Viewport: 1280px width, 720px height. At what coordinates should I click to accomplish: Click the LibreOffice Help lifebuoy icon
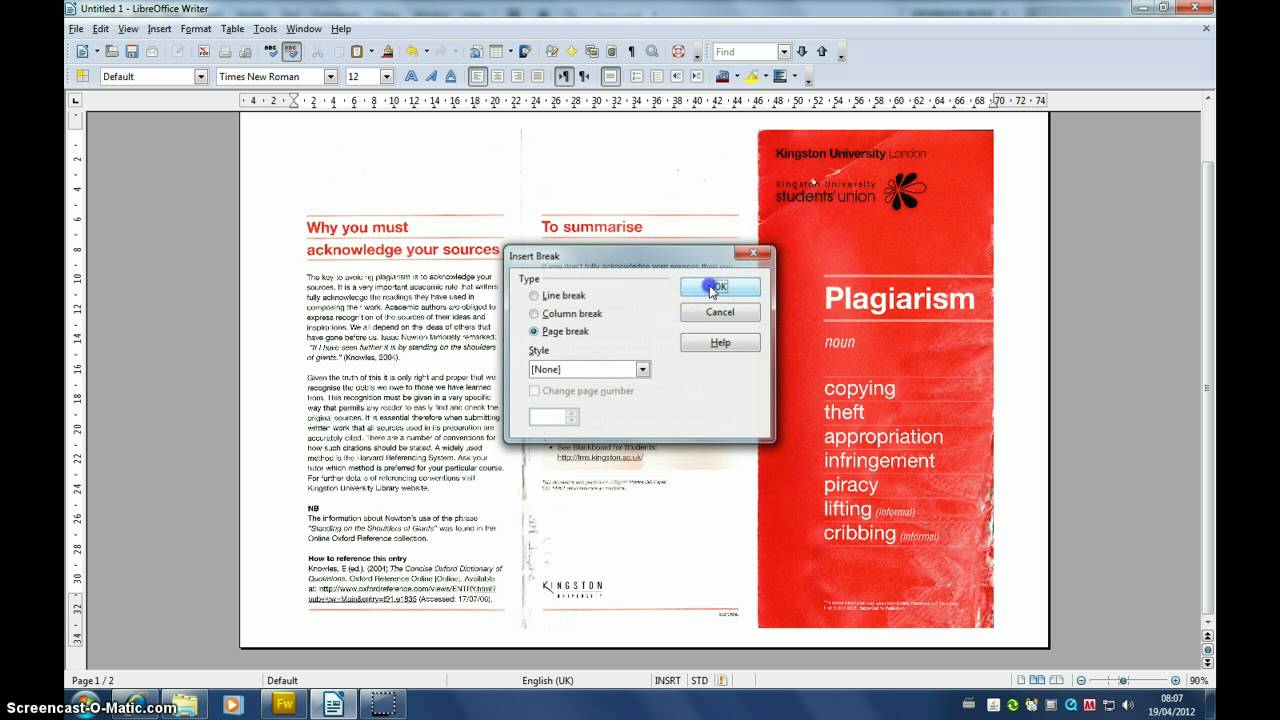pos(678,52)
